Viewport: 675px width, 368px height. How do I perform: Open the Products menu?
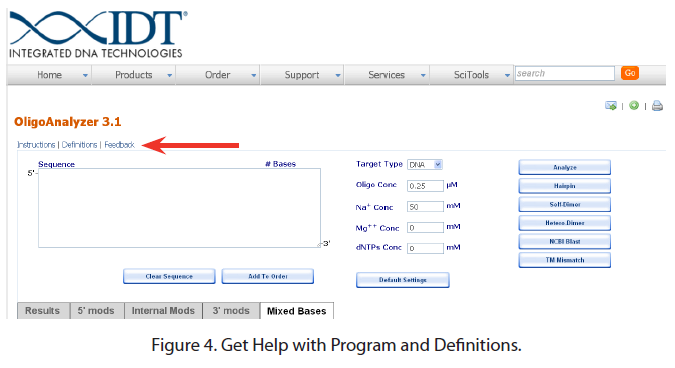click(133, 75)
